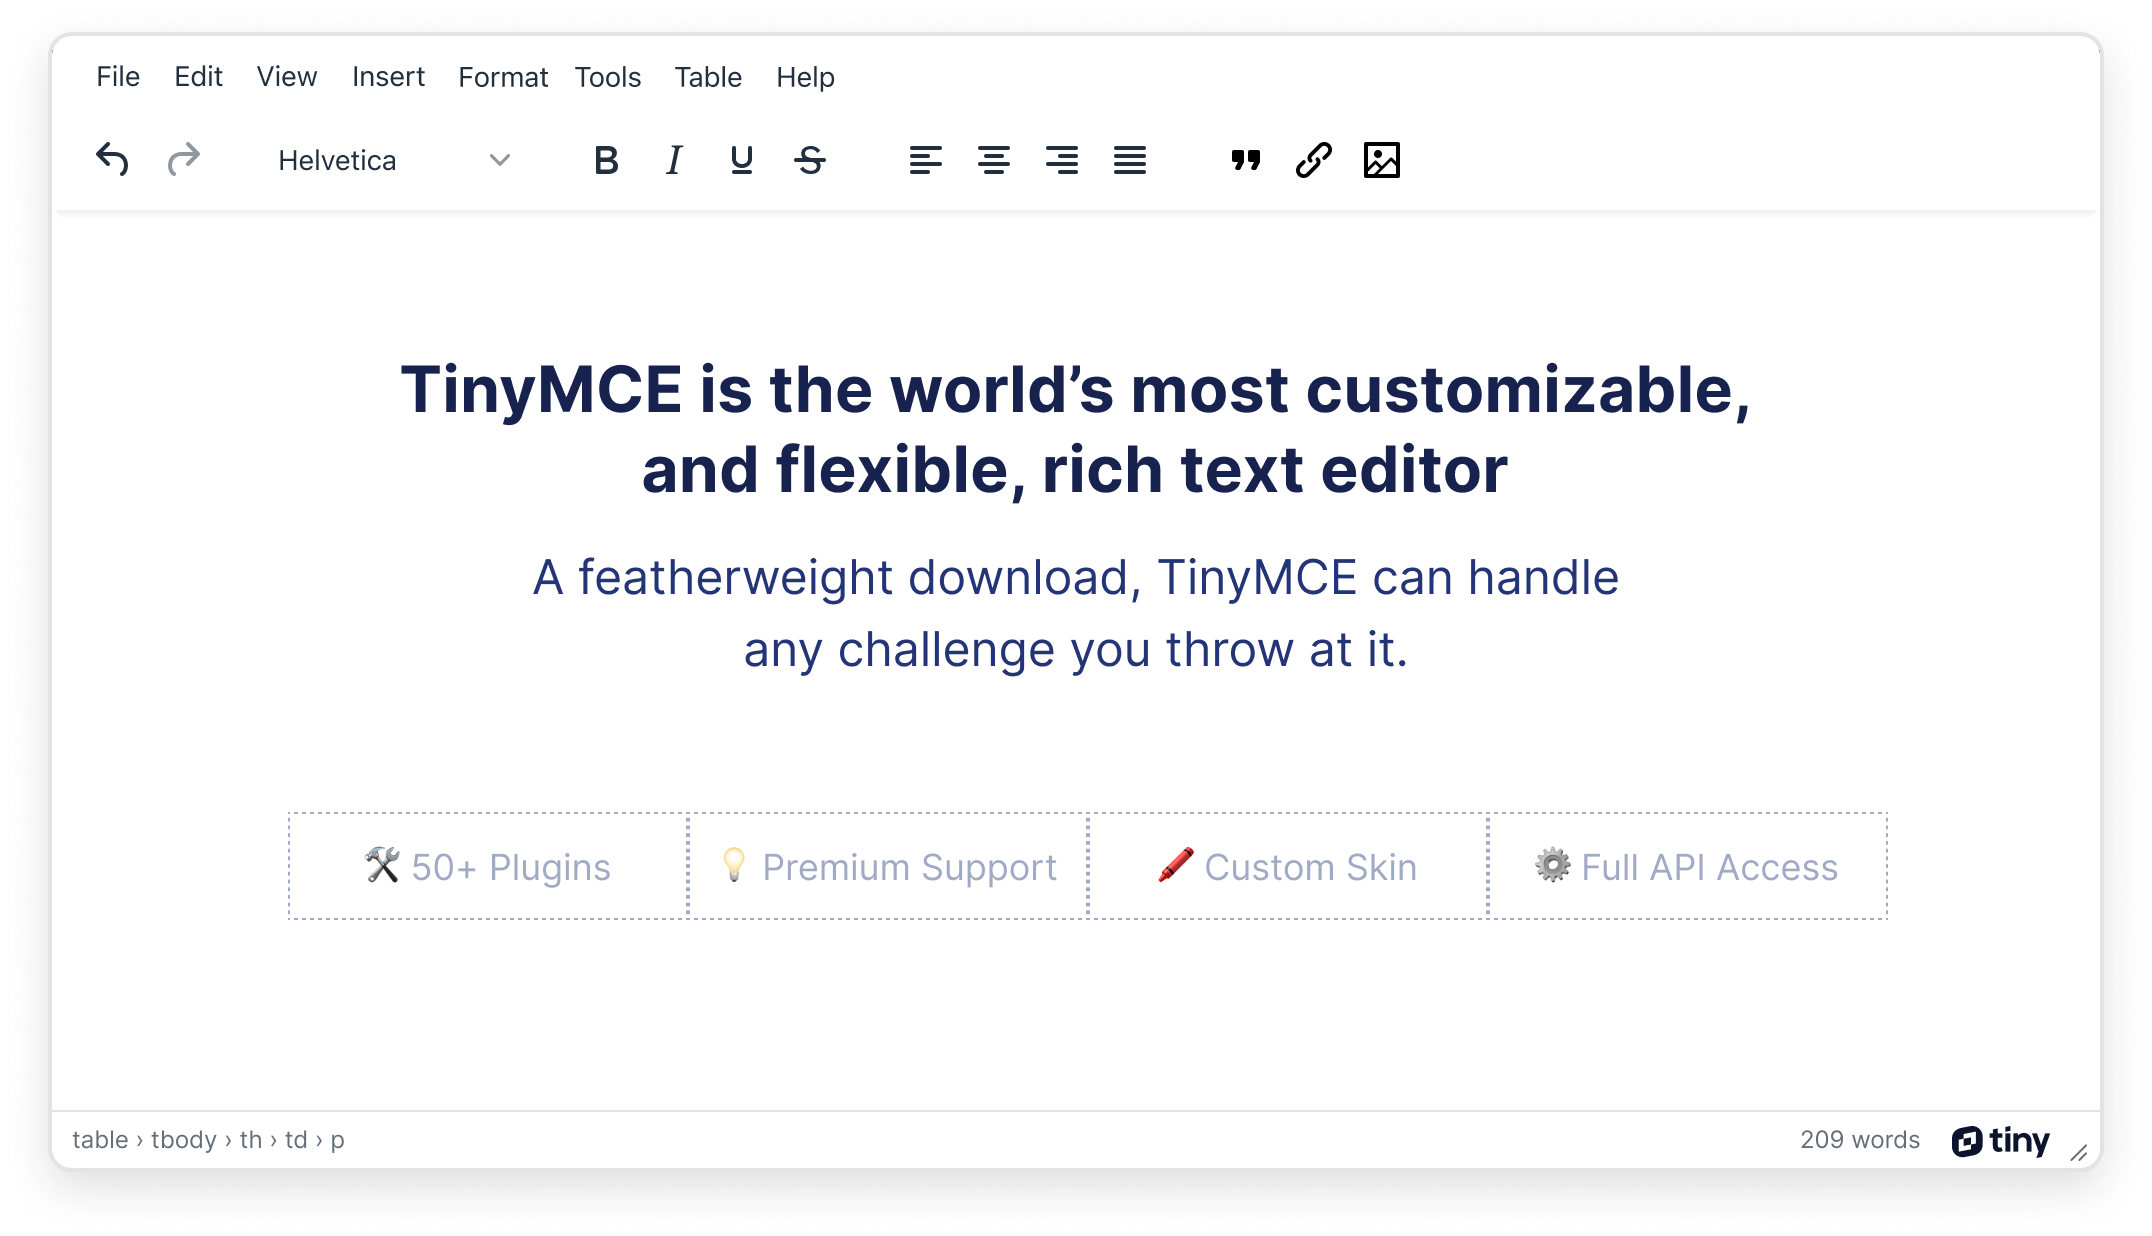
Task: Redo the last undone edit
Action: [x=183, y=160]
